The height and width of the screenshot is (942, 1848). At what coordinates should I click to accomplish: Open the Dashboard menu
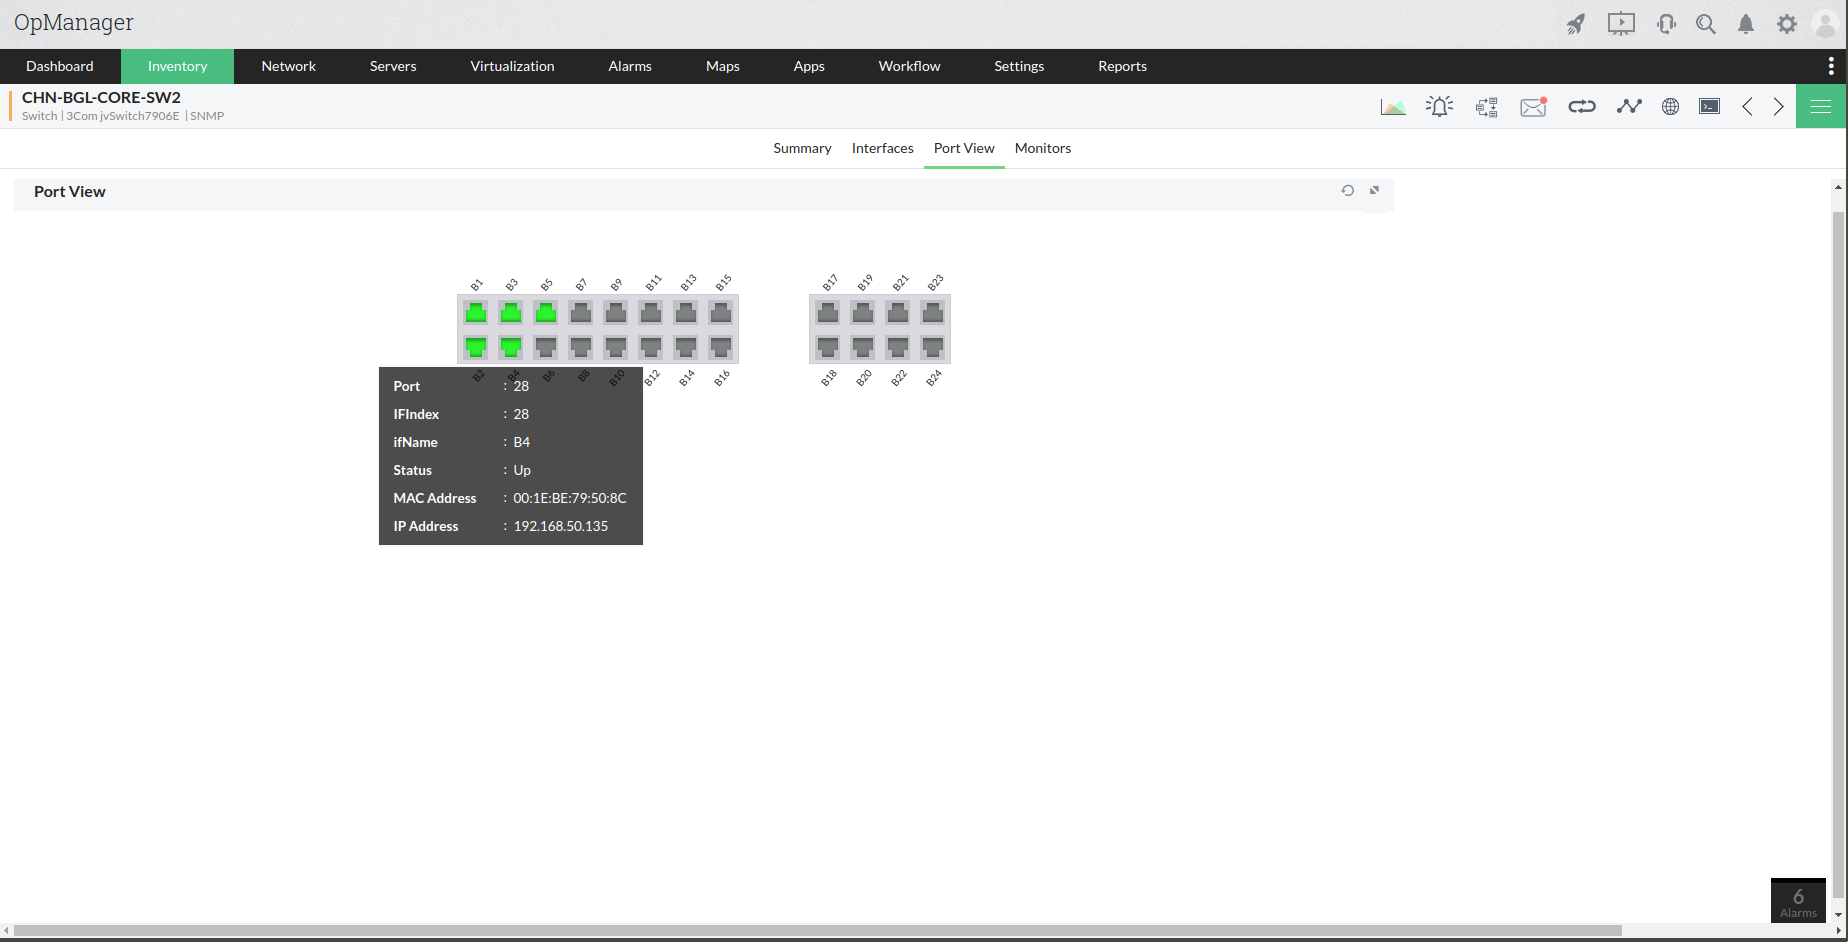(x=60, y=66)
